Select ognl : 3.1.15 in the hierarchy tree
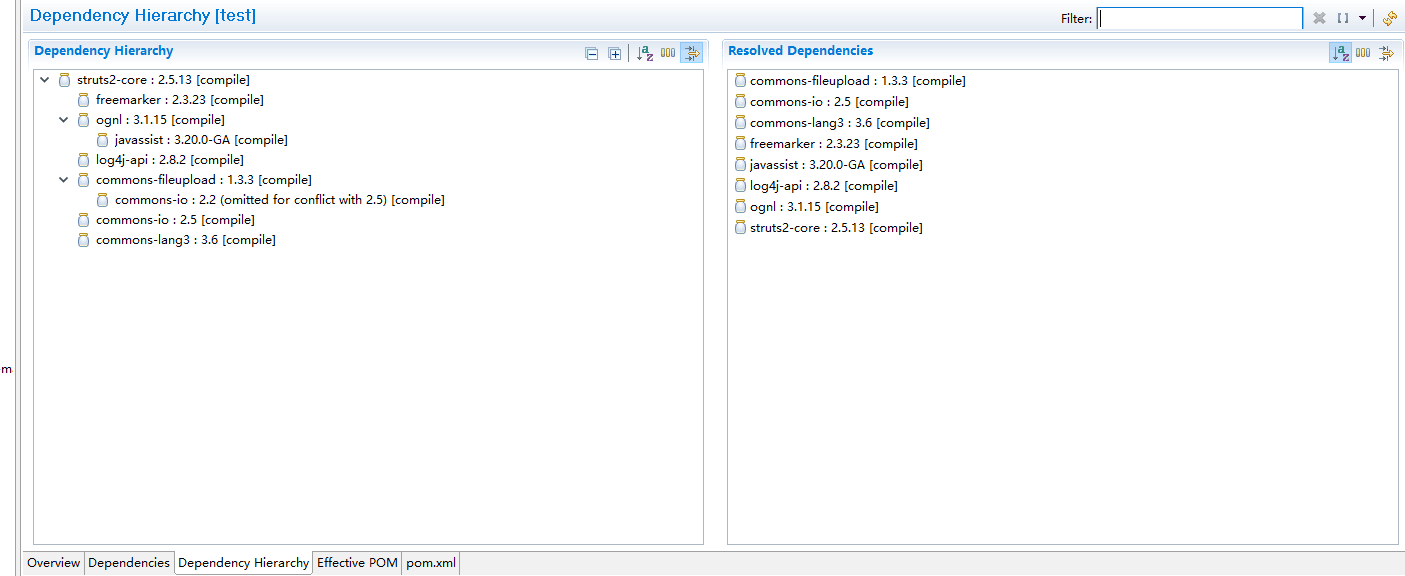Viewport: 1405px width, 576px height. coord(160,120)
